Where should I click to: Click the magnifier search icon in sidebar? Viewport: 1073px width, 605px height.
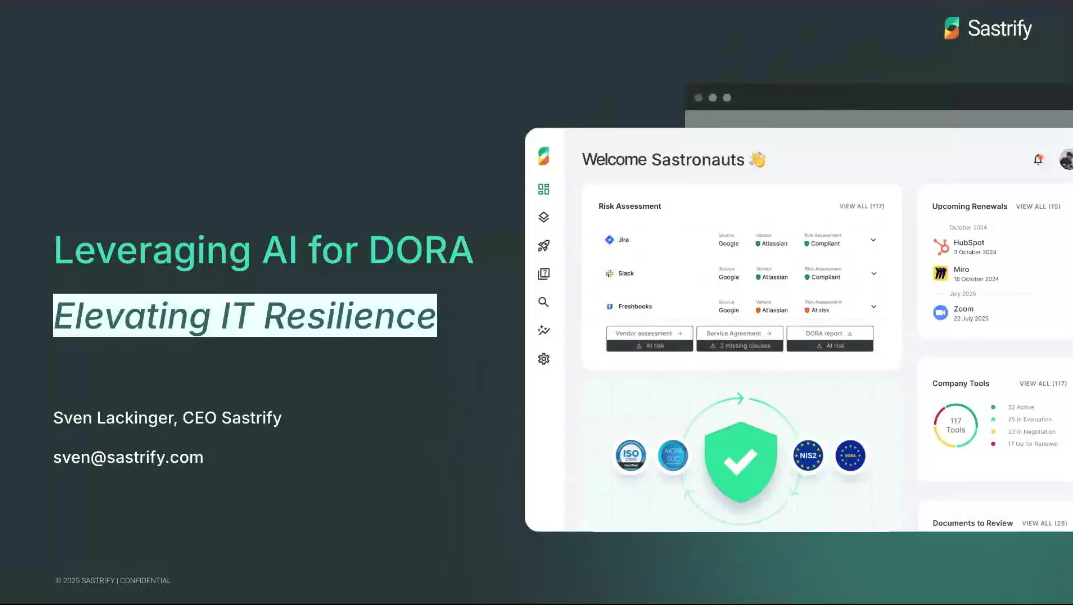point(543,302)
